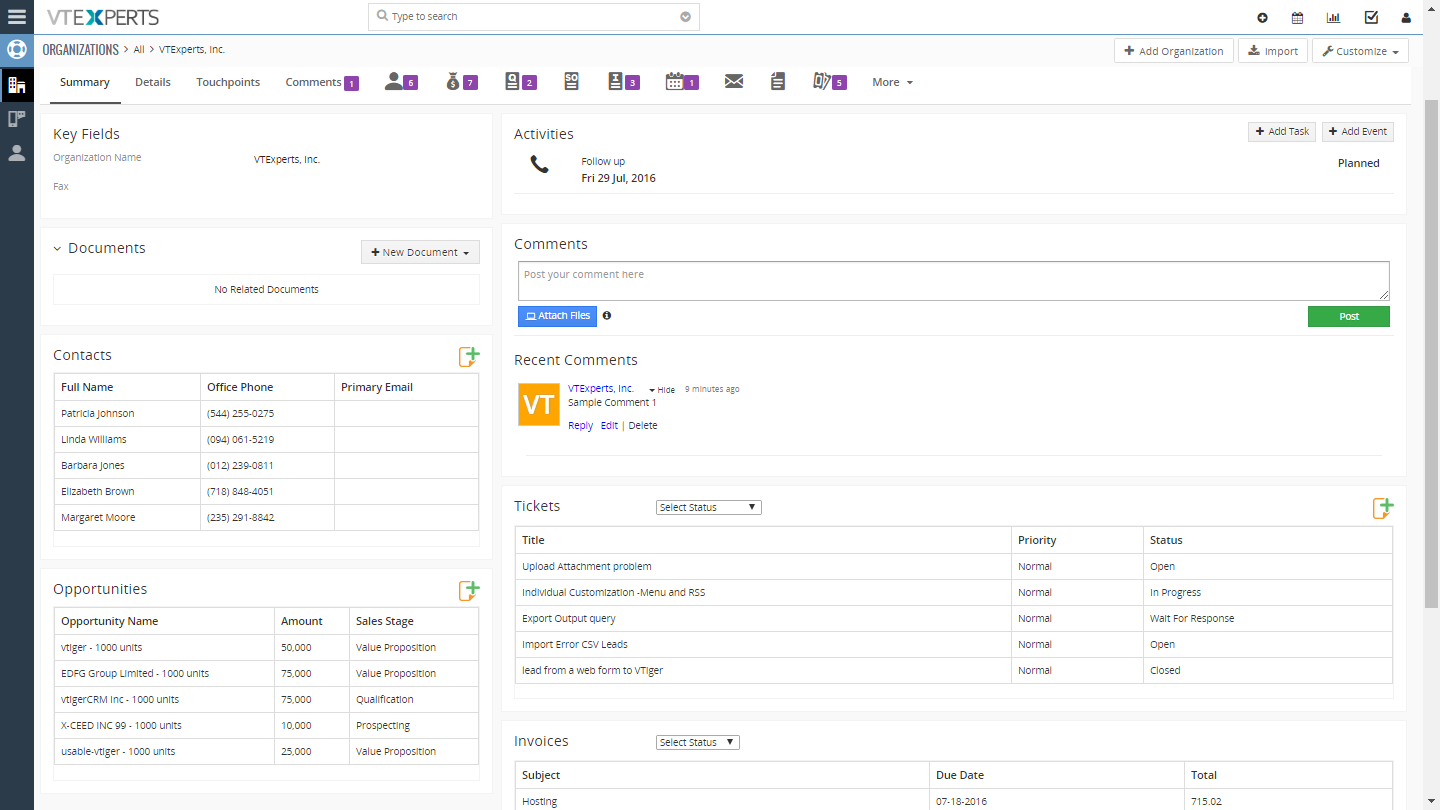
Task: Open the calendar icon in top bar
Action: click(1297, 17)
